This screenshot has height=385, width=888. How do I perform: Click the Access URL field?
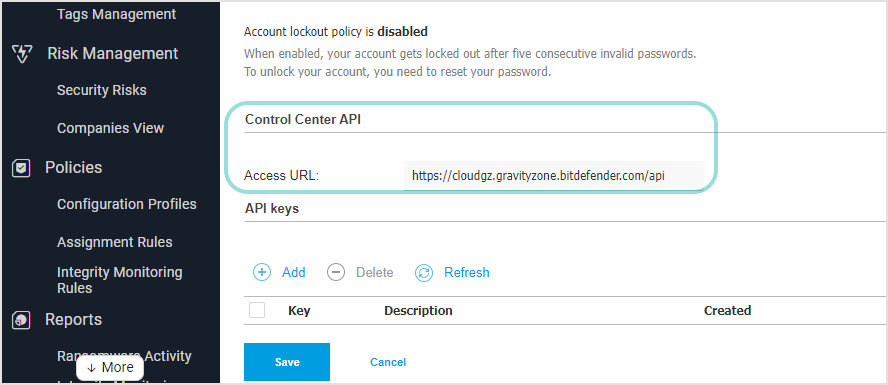tap(553, 176)
